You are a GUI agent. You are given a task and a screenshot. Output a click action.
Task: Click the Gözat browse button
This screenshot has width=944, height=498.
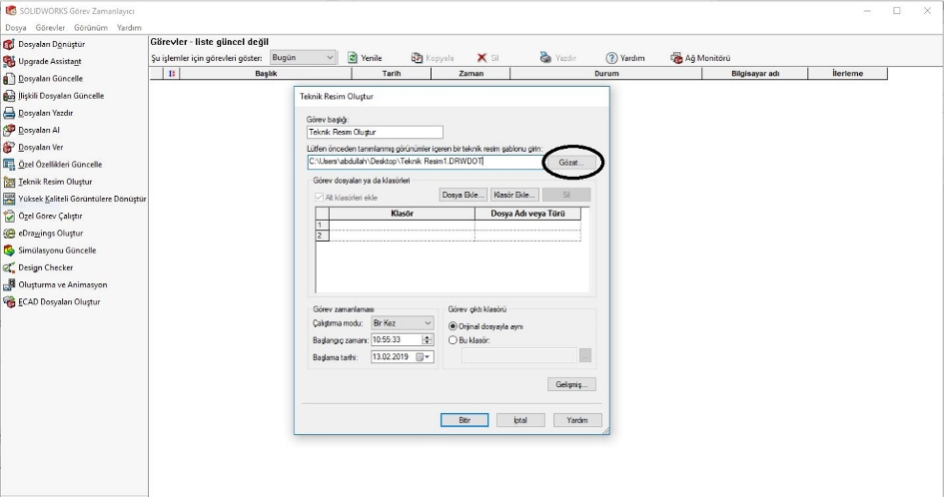575,162
